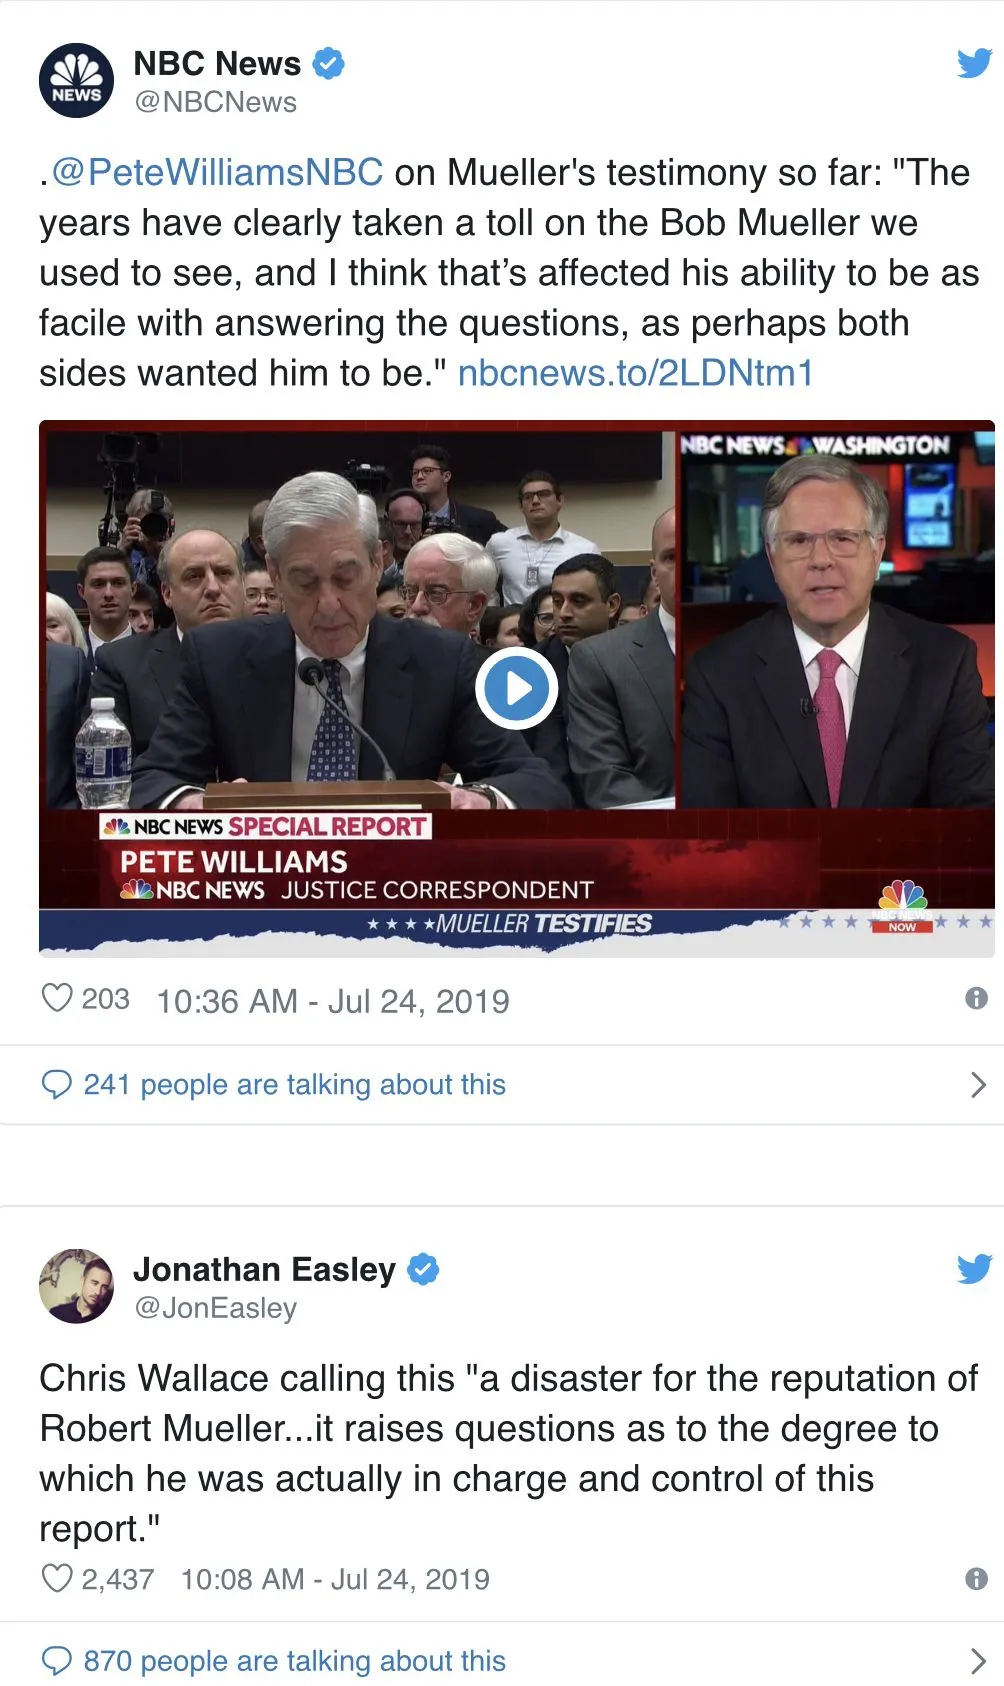Click the @JonEasley handle
The image size is (1004, 1686).
pos(216,1308)
